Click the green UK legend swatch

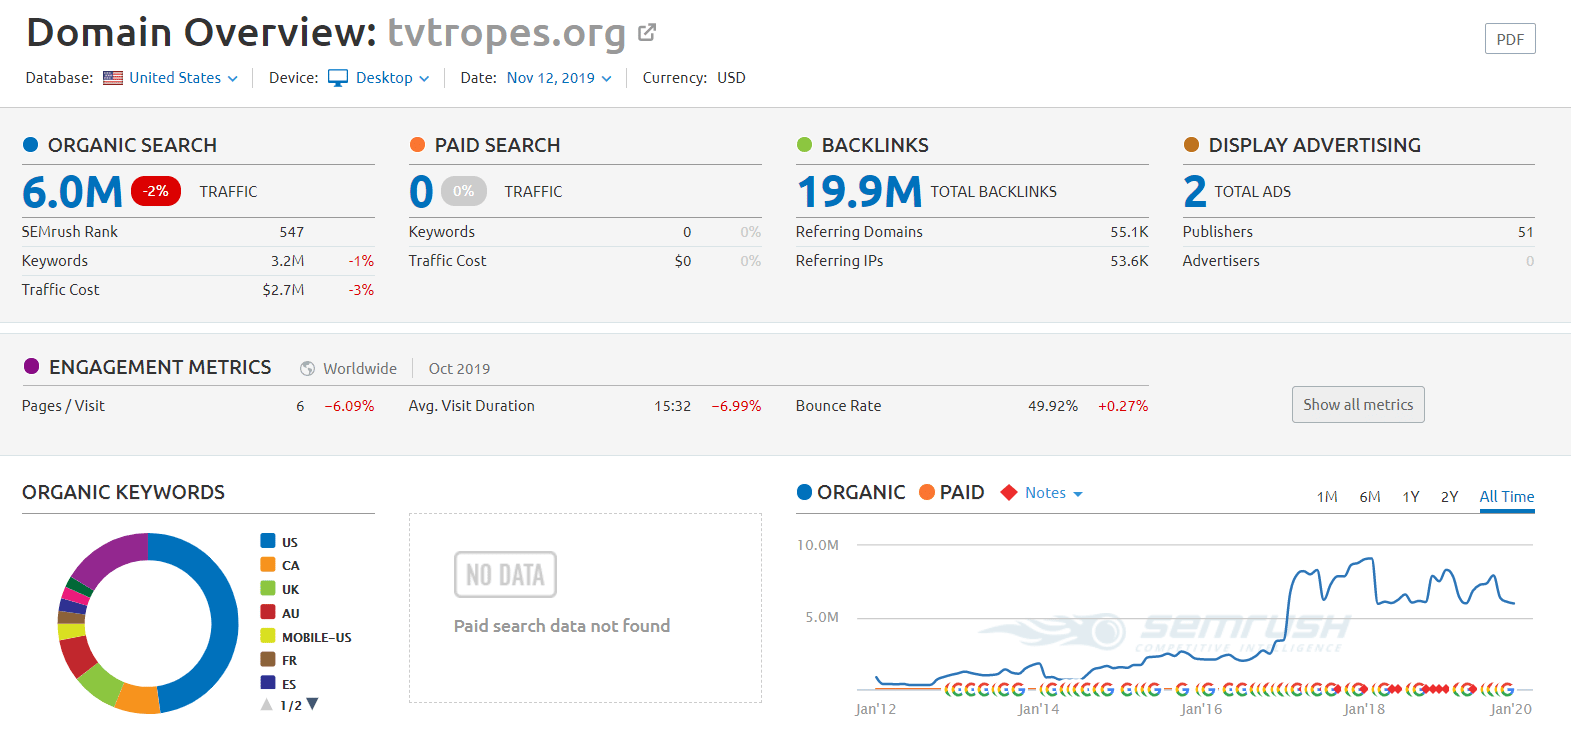click(268, 588)
